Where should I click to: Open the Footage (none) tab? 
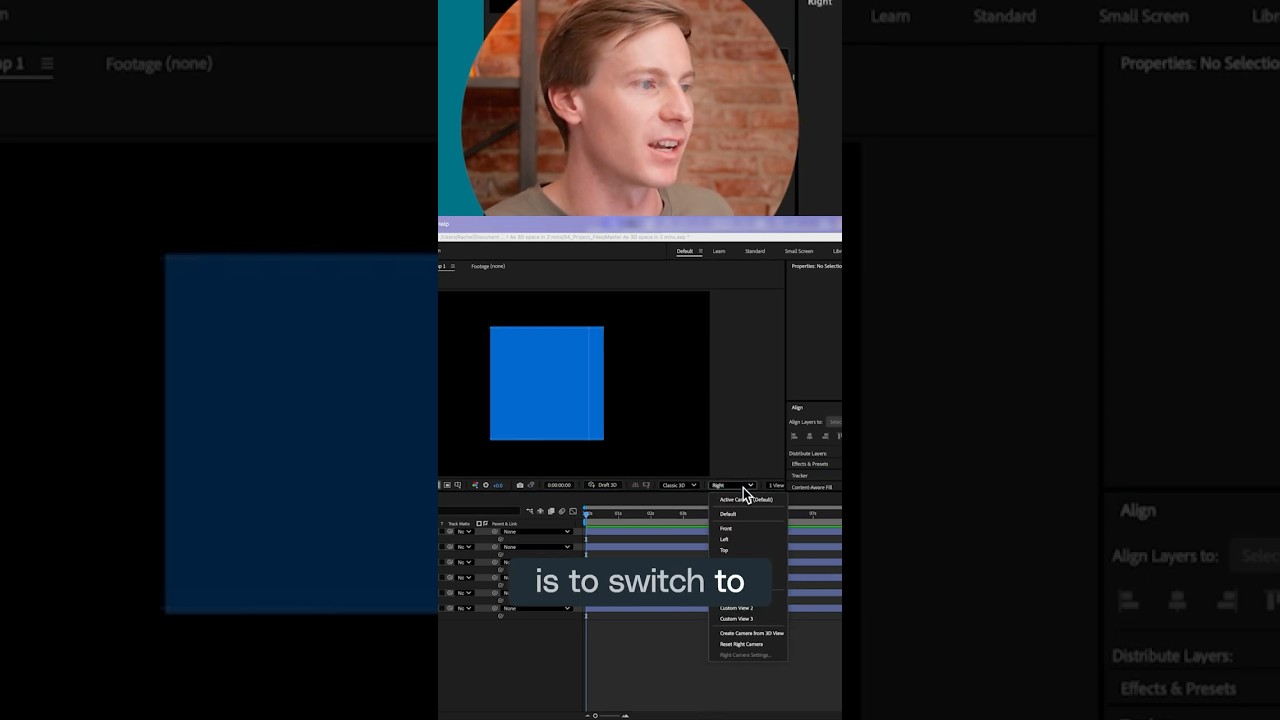tap(488, 266)
